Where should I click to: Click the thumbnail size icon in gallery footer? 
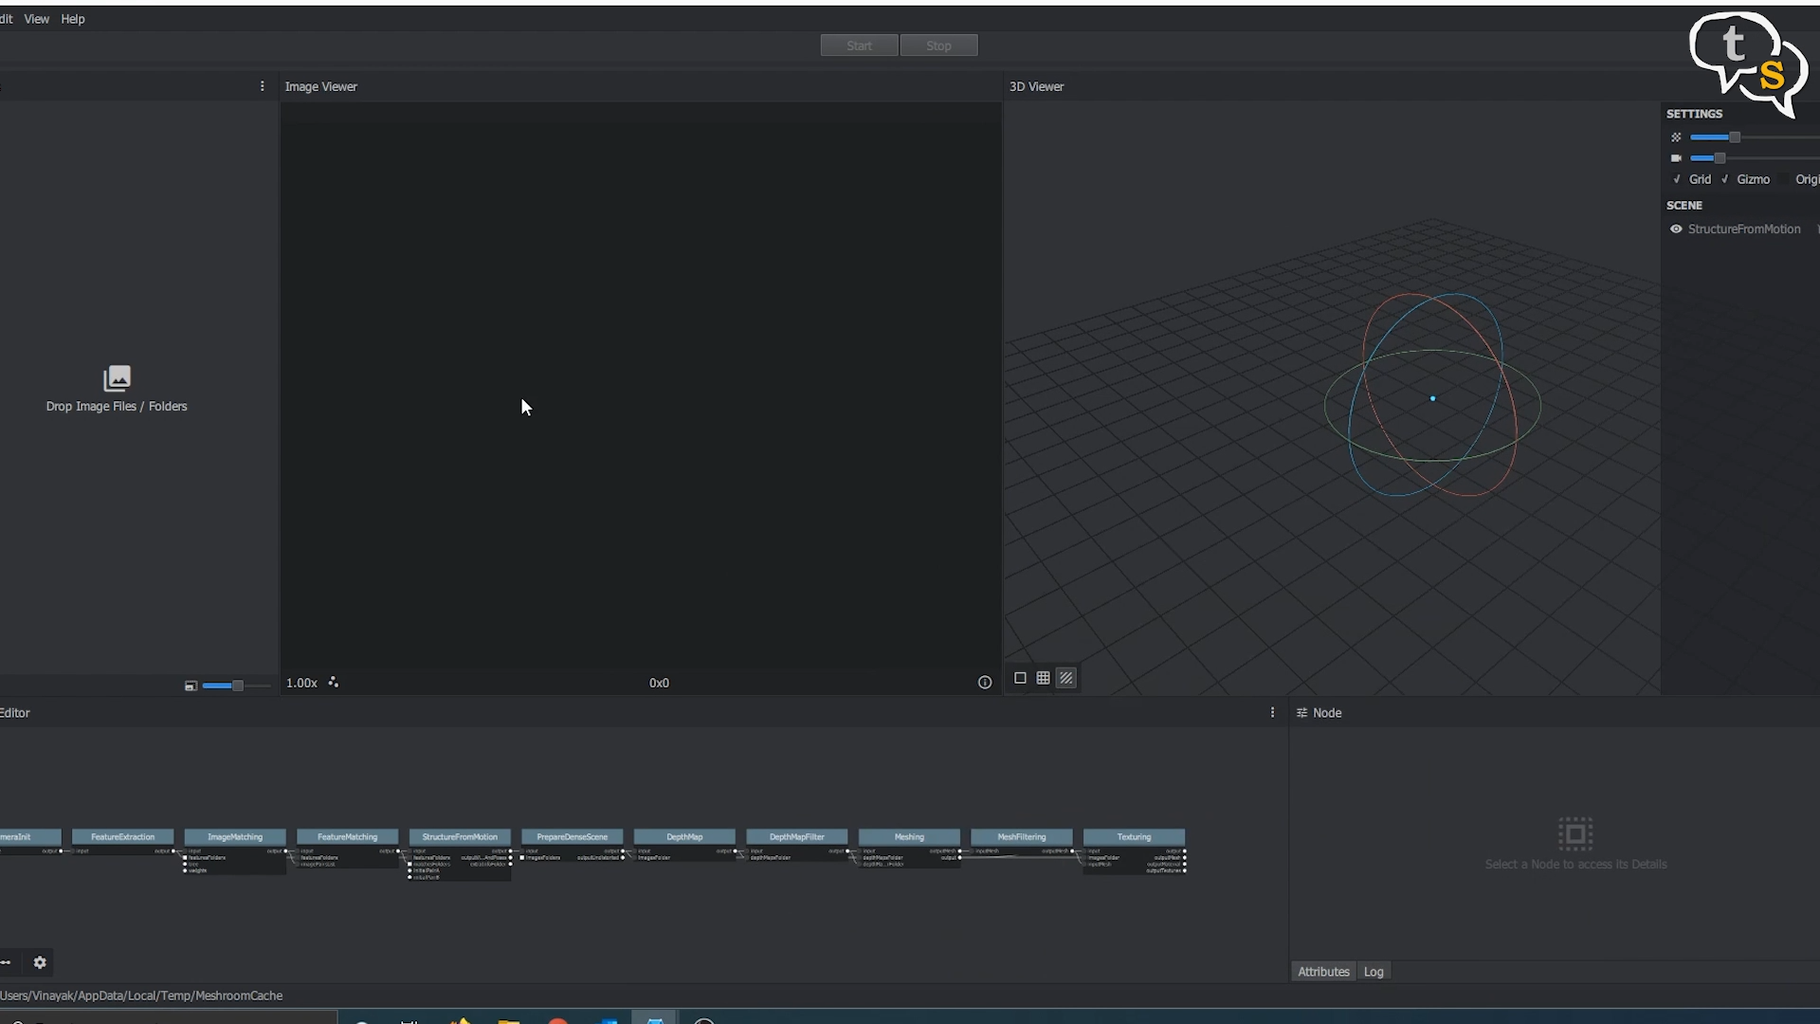pos(190,686)
